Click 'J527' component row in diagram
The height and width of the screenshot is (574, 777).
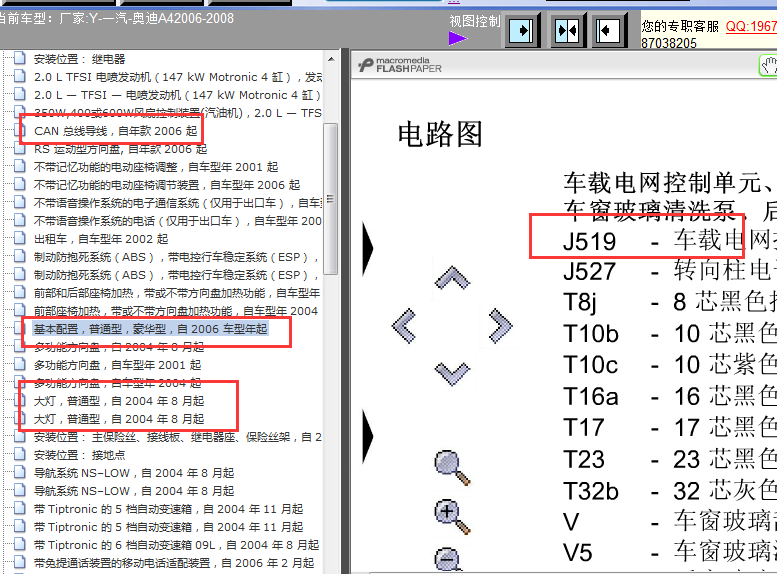tap(669, 271)
